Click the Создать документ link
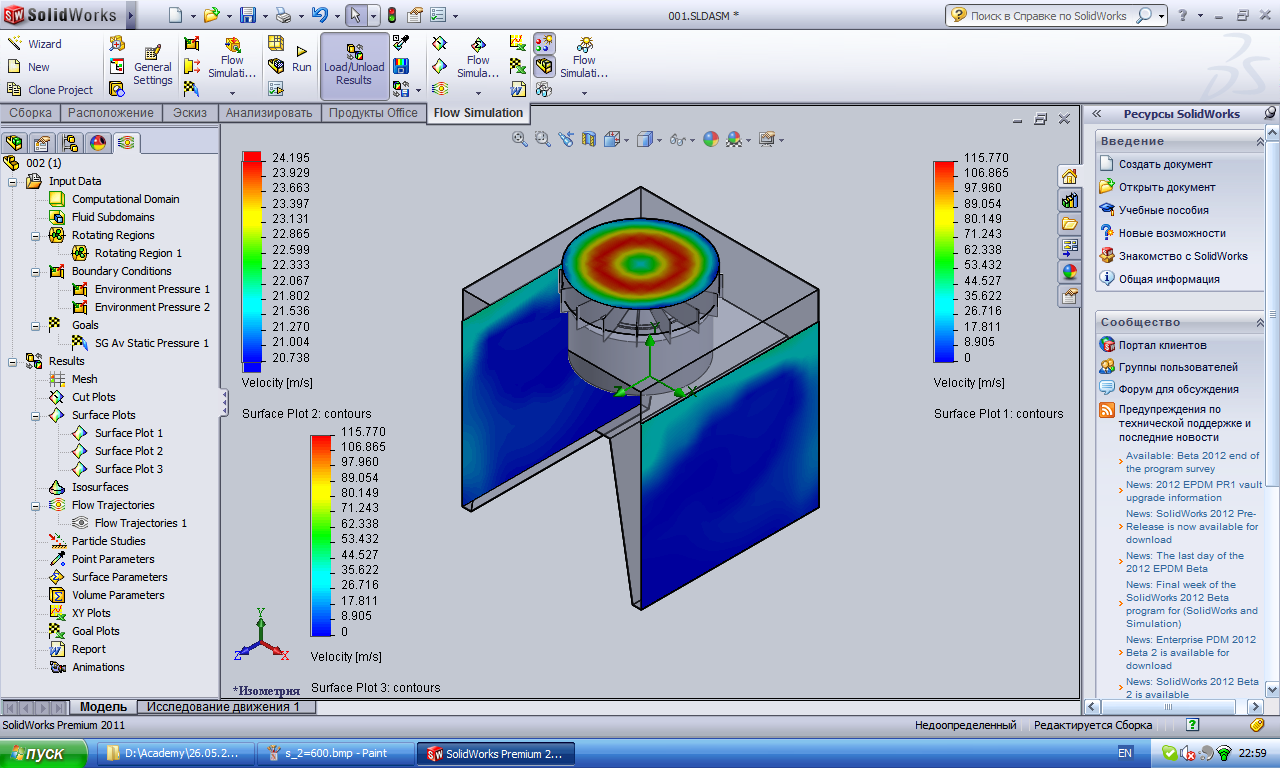The image size is (1280, 768). coord(1164,164)
